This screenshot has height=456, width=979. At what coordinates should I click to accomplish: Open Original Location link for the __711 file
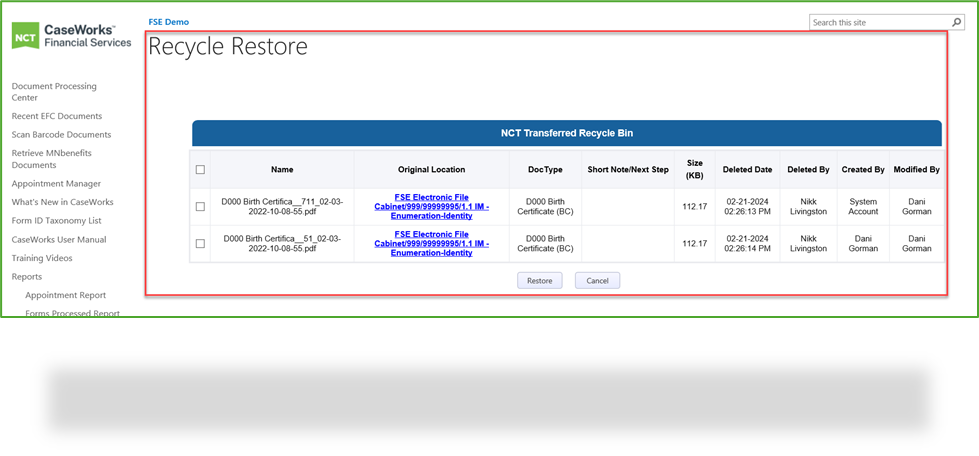[431, 207]
